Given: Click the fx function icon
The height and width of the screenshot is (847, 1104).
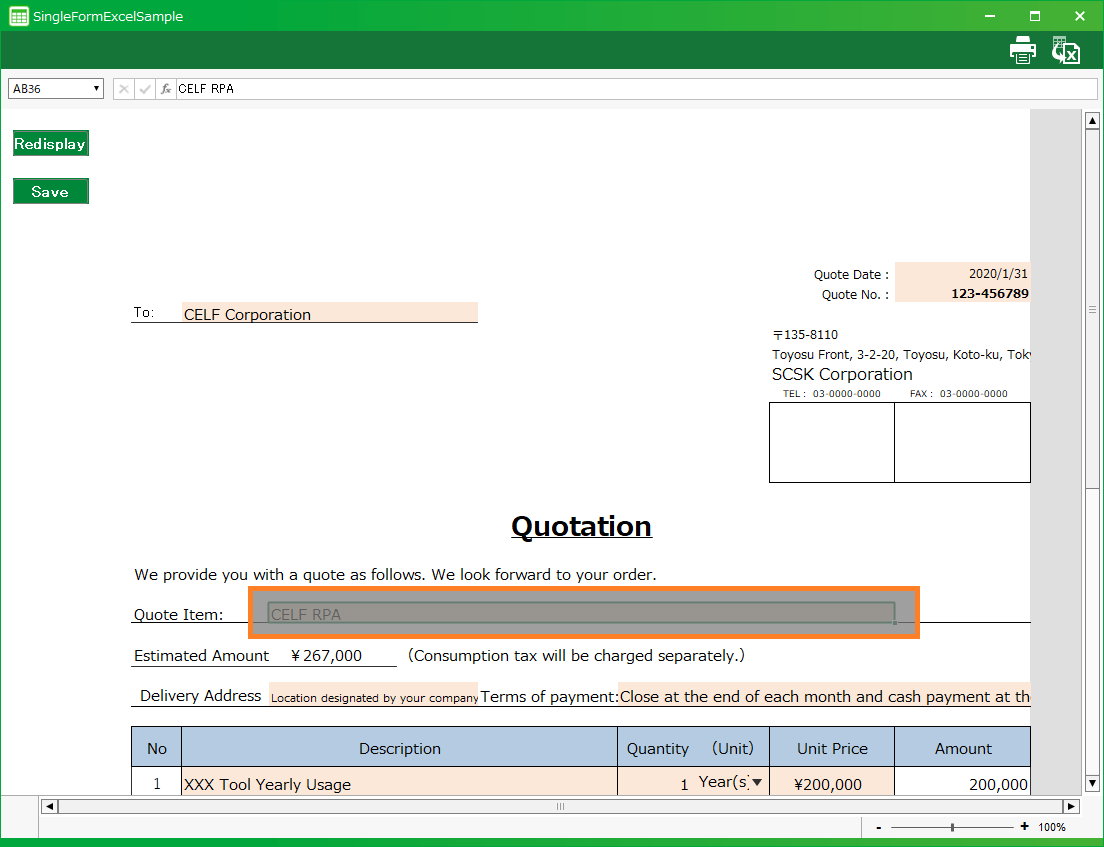Looking at the screenshot, I should pos(166,89).
